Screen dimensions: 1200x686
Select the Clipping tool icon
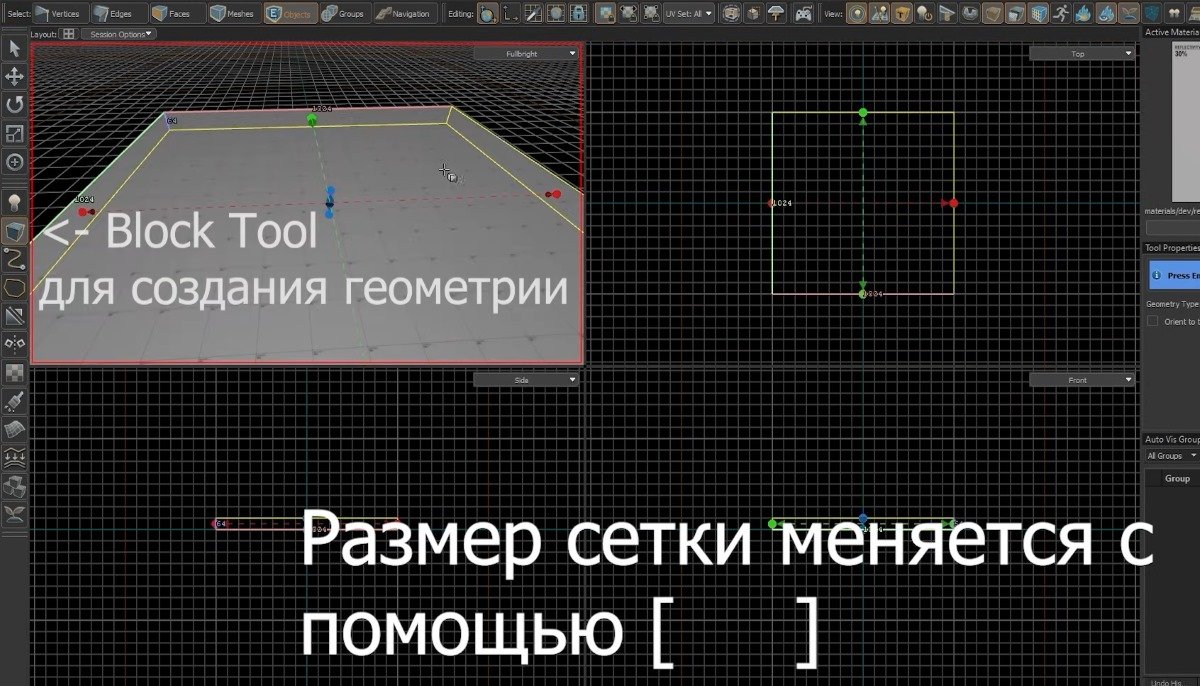click(x=14, y=314)
